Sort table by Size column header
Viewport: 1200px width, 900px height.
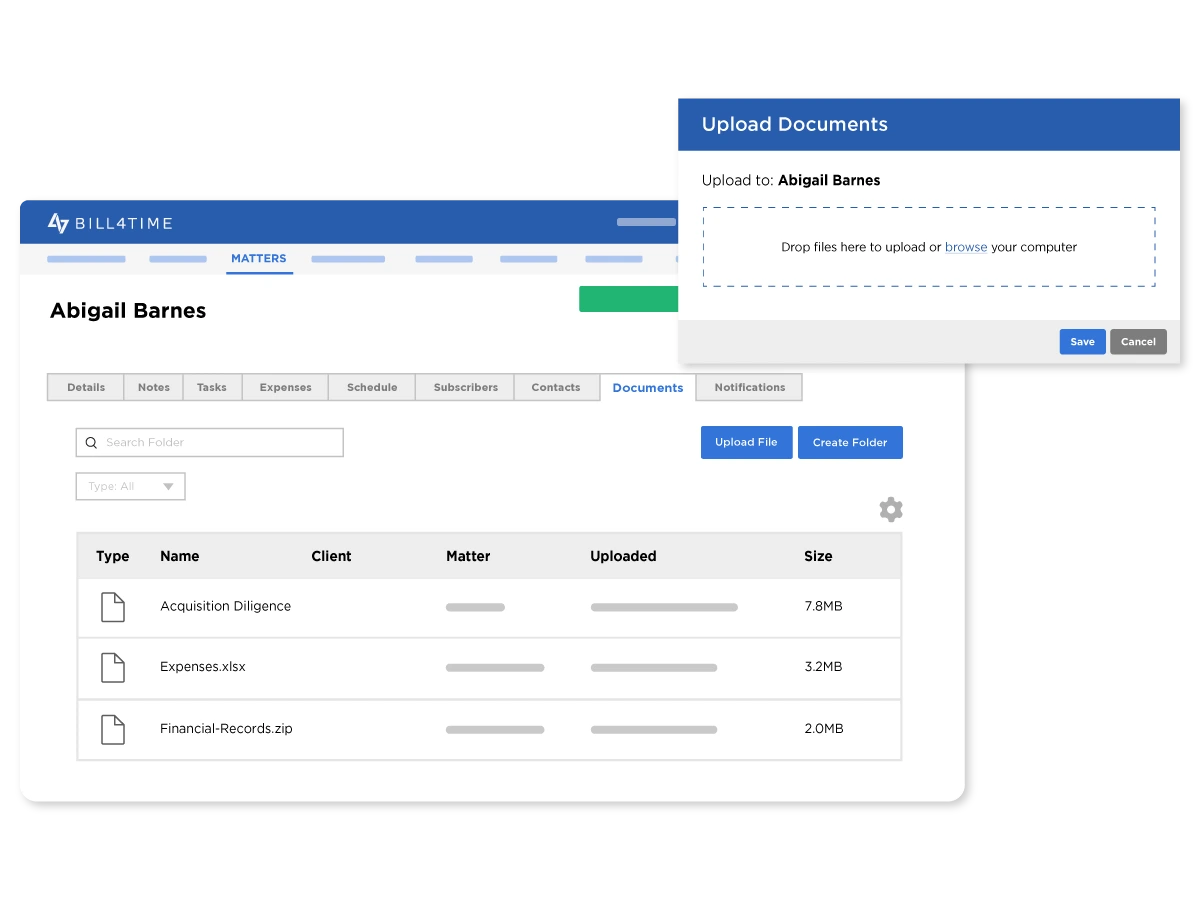[x=818, y=557]
